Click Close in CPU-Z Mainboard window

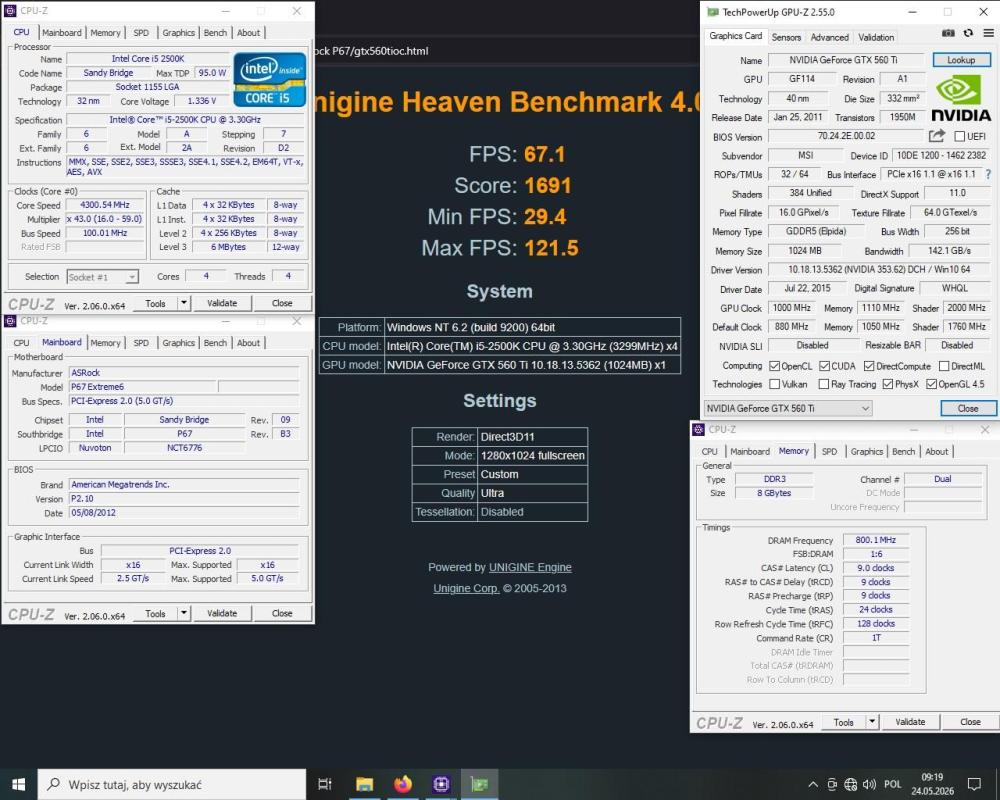point(282,613)
